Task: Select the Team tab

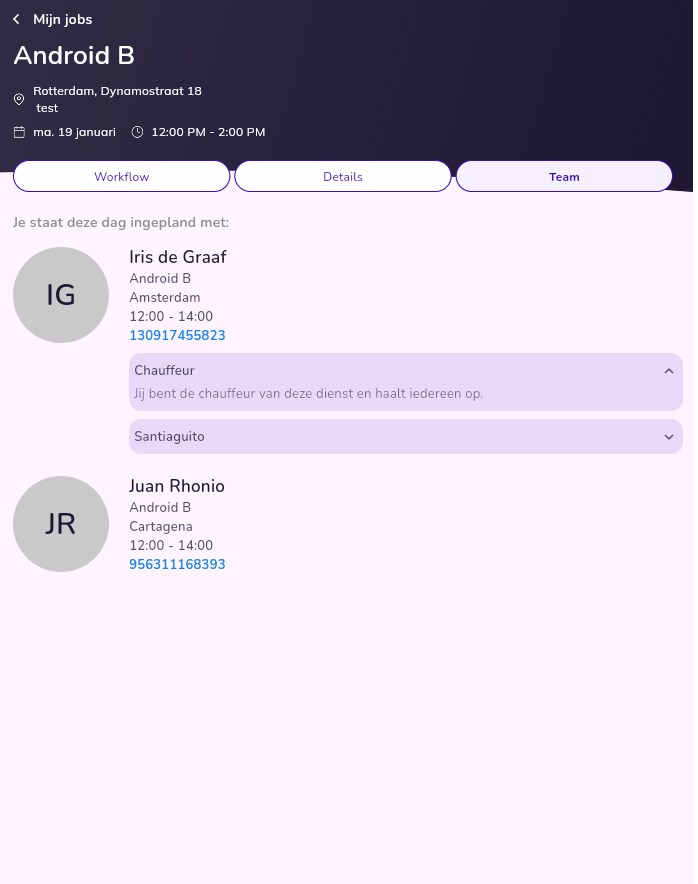Action: pos(564,177)
